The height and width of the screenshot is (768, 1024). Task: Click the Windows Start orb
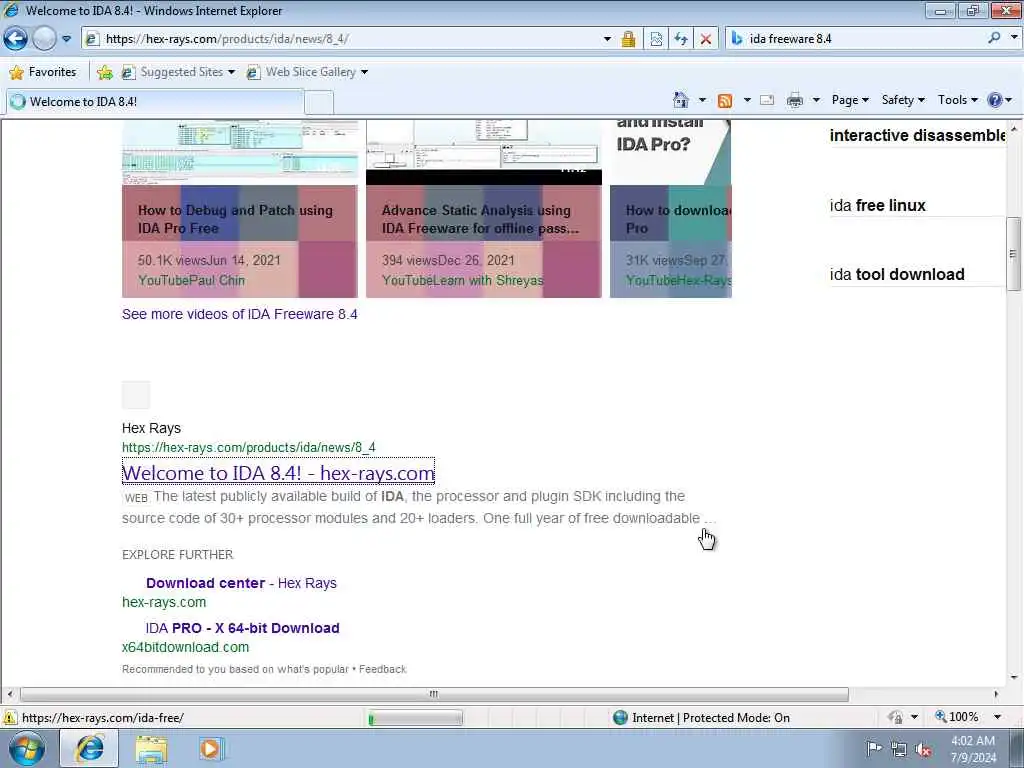(x=26, y=748)
